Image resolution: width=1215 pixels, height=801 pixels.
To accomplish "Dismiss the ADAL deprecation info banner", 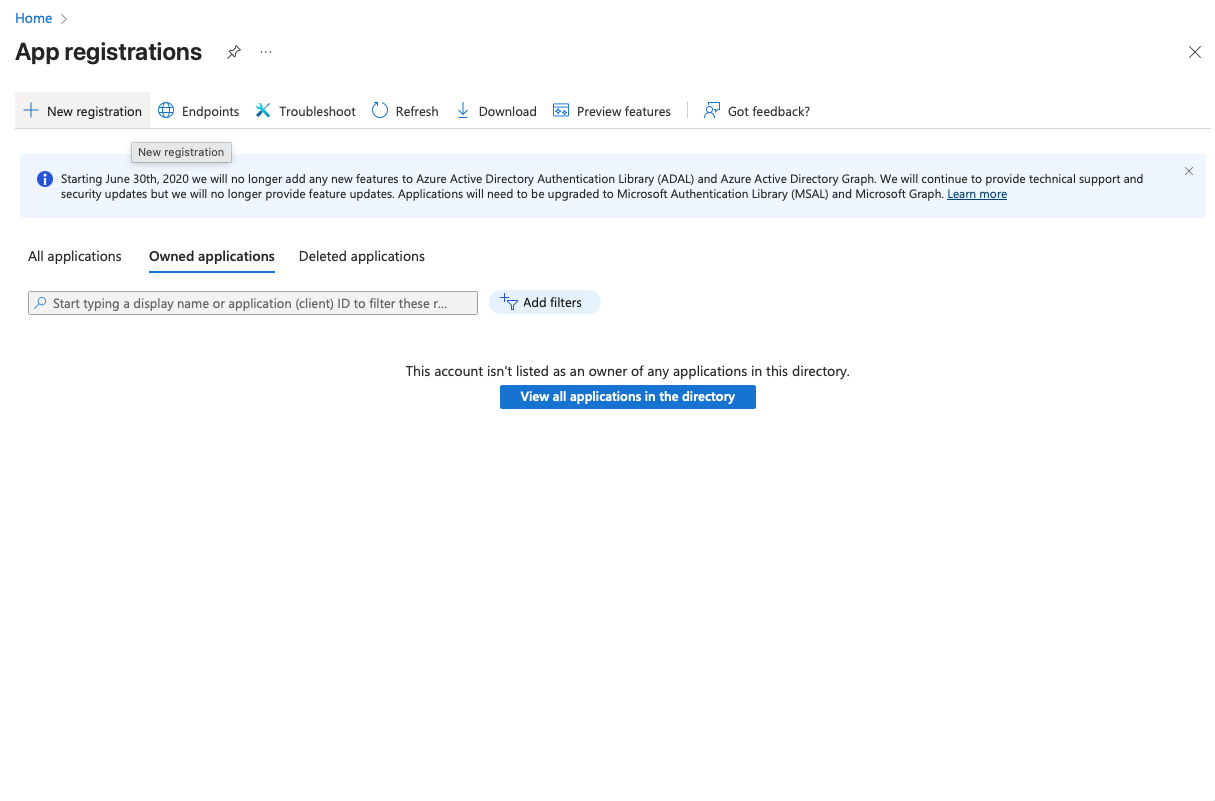I will [1189, 171].
